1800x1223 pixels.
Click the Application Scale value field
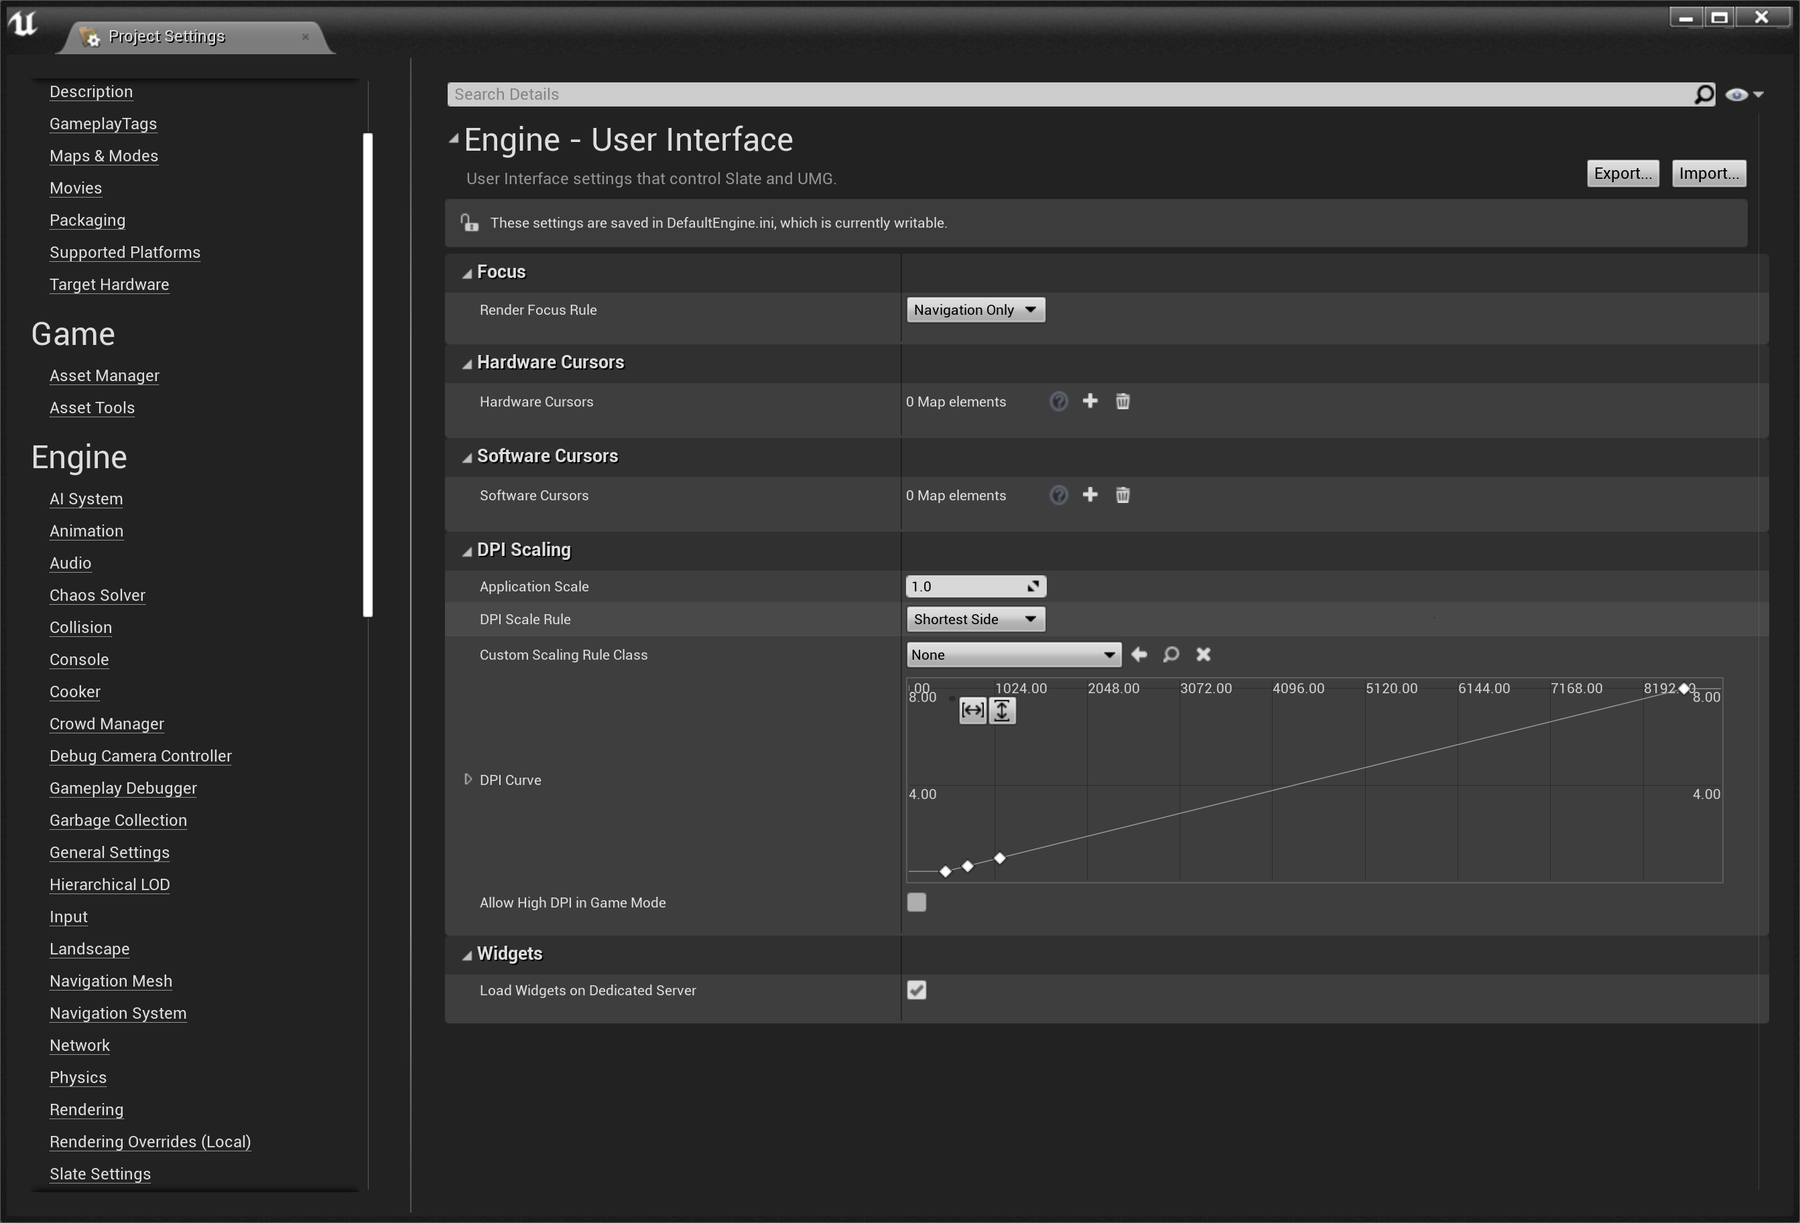[976, 586]
